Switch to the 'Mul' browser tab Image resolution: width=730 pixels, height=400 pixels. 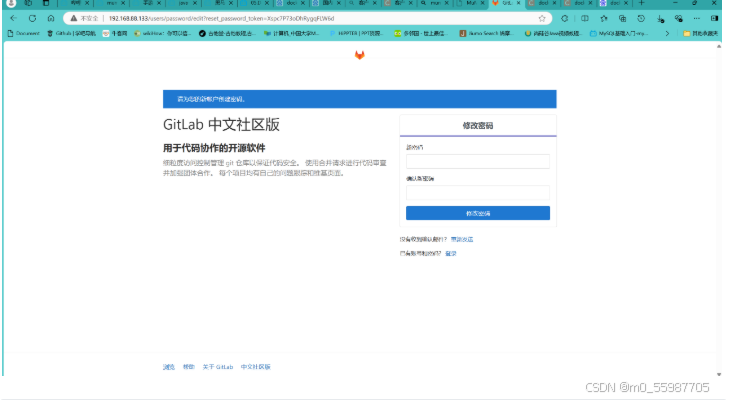pyautogui.click(x=470, y=3)
